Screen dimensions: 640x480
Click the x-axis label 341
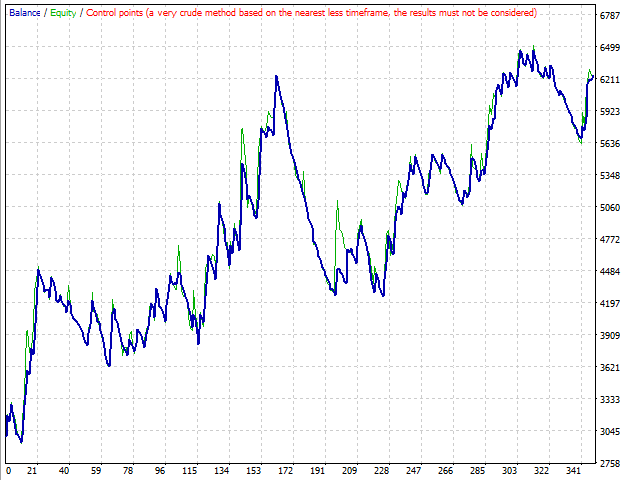(573, 471)
